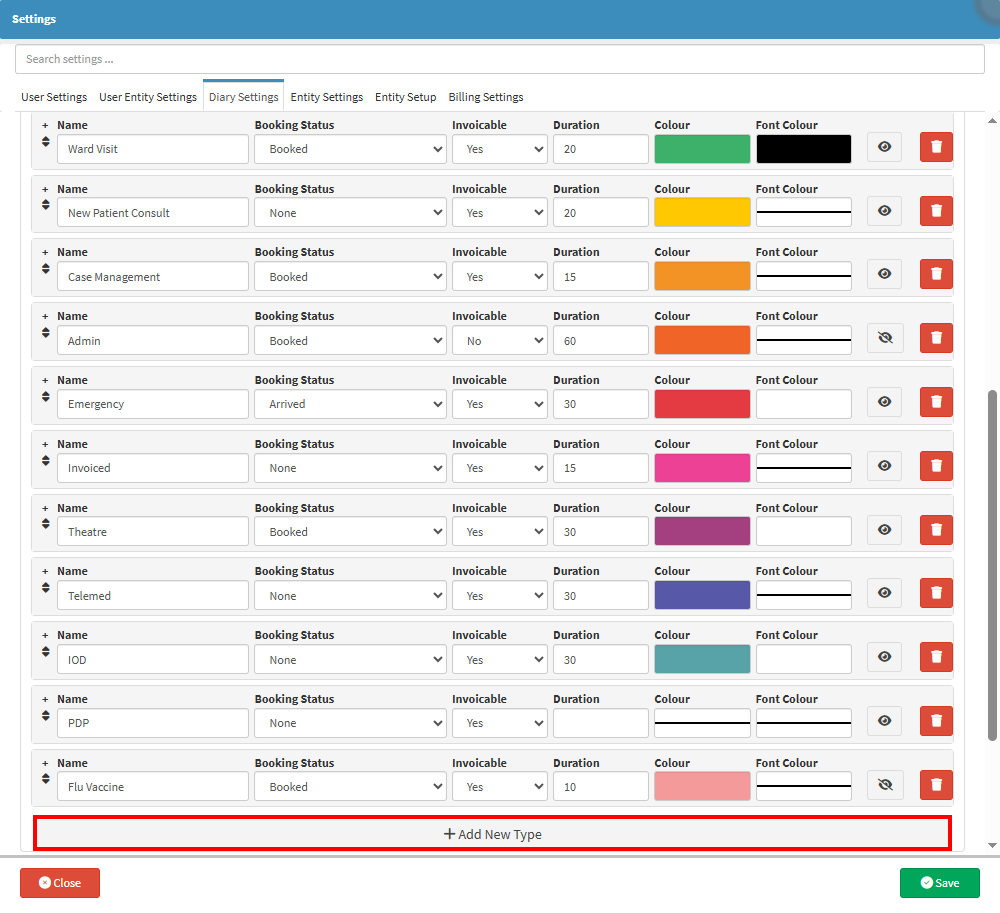Click trash icon for Emergency row
Viewport: 1000px width, 913px height.
[936, 403]
